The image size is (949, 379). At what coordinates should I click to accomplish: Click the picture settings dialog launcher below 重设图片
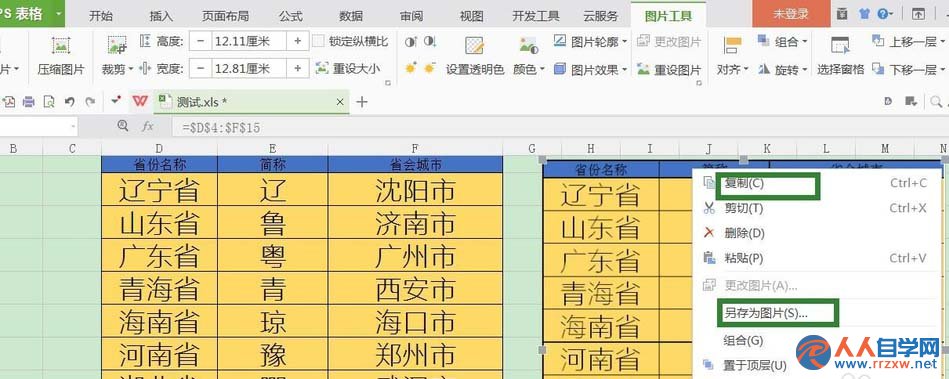[698, 82]
